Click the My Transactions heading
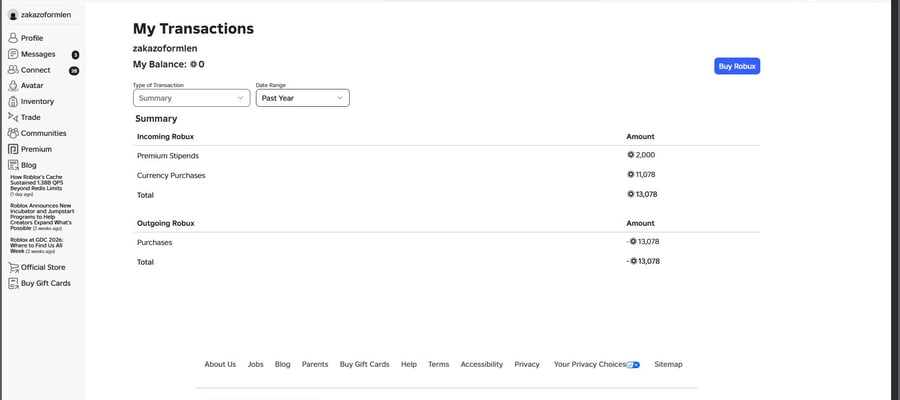Viewport: 900px width, 400px height. (193, 29)
